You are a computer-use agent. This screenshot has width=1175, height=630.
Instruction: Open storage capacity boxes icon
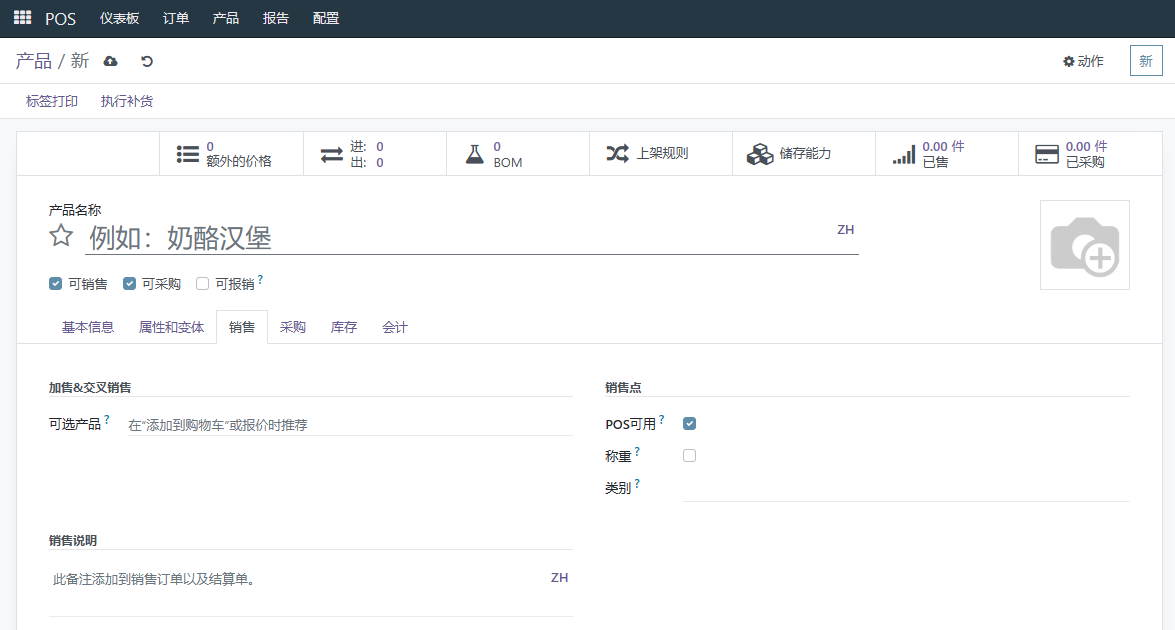click(x=760, y=154)
